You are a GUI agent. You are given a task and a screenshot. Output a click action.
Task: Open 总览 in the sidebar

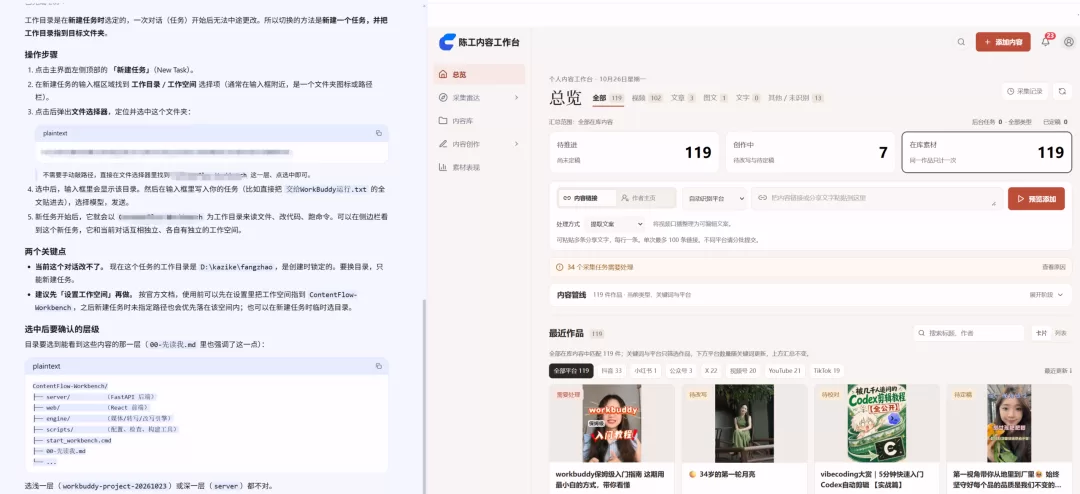[x=479, y=74]
